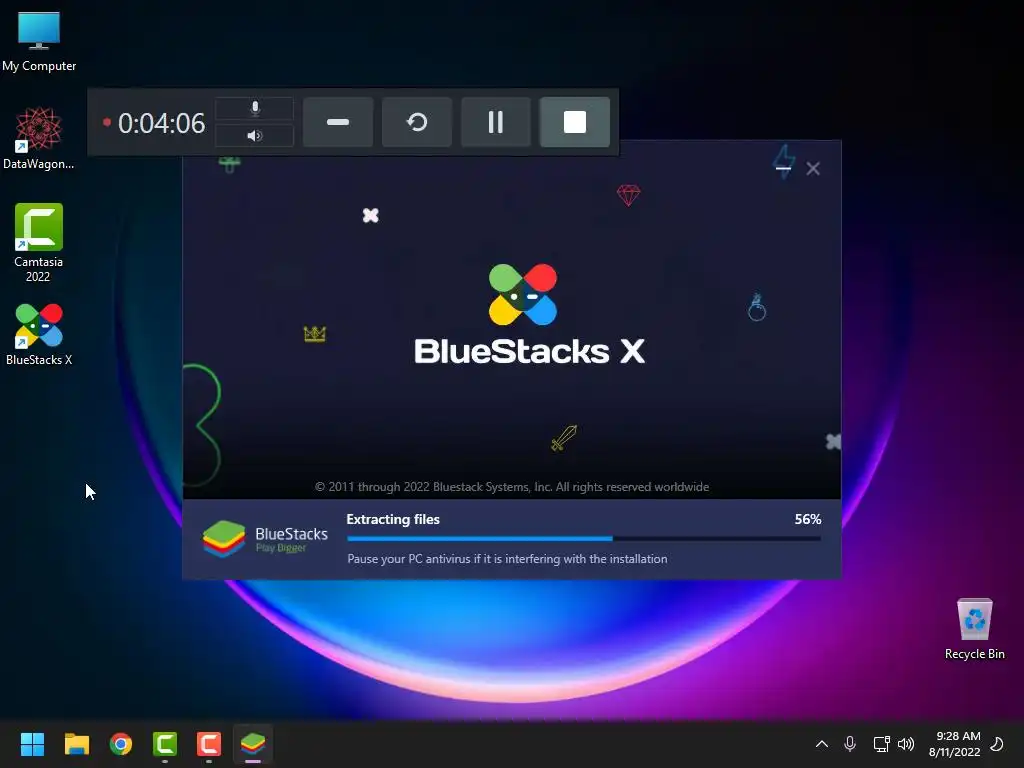Screen dimensions: 1024x768
Task: Open Google Chrome from the taskbar
Action: click(121, 744)
